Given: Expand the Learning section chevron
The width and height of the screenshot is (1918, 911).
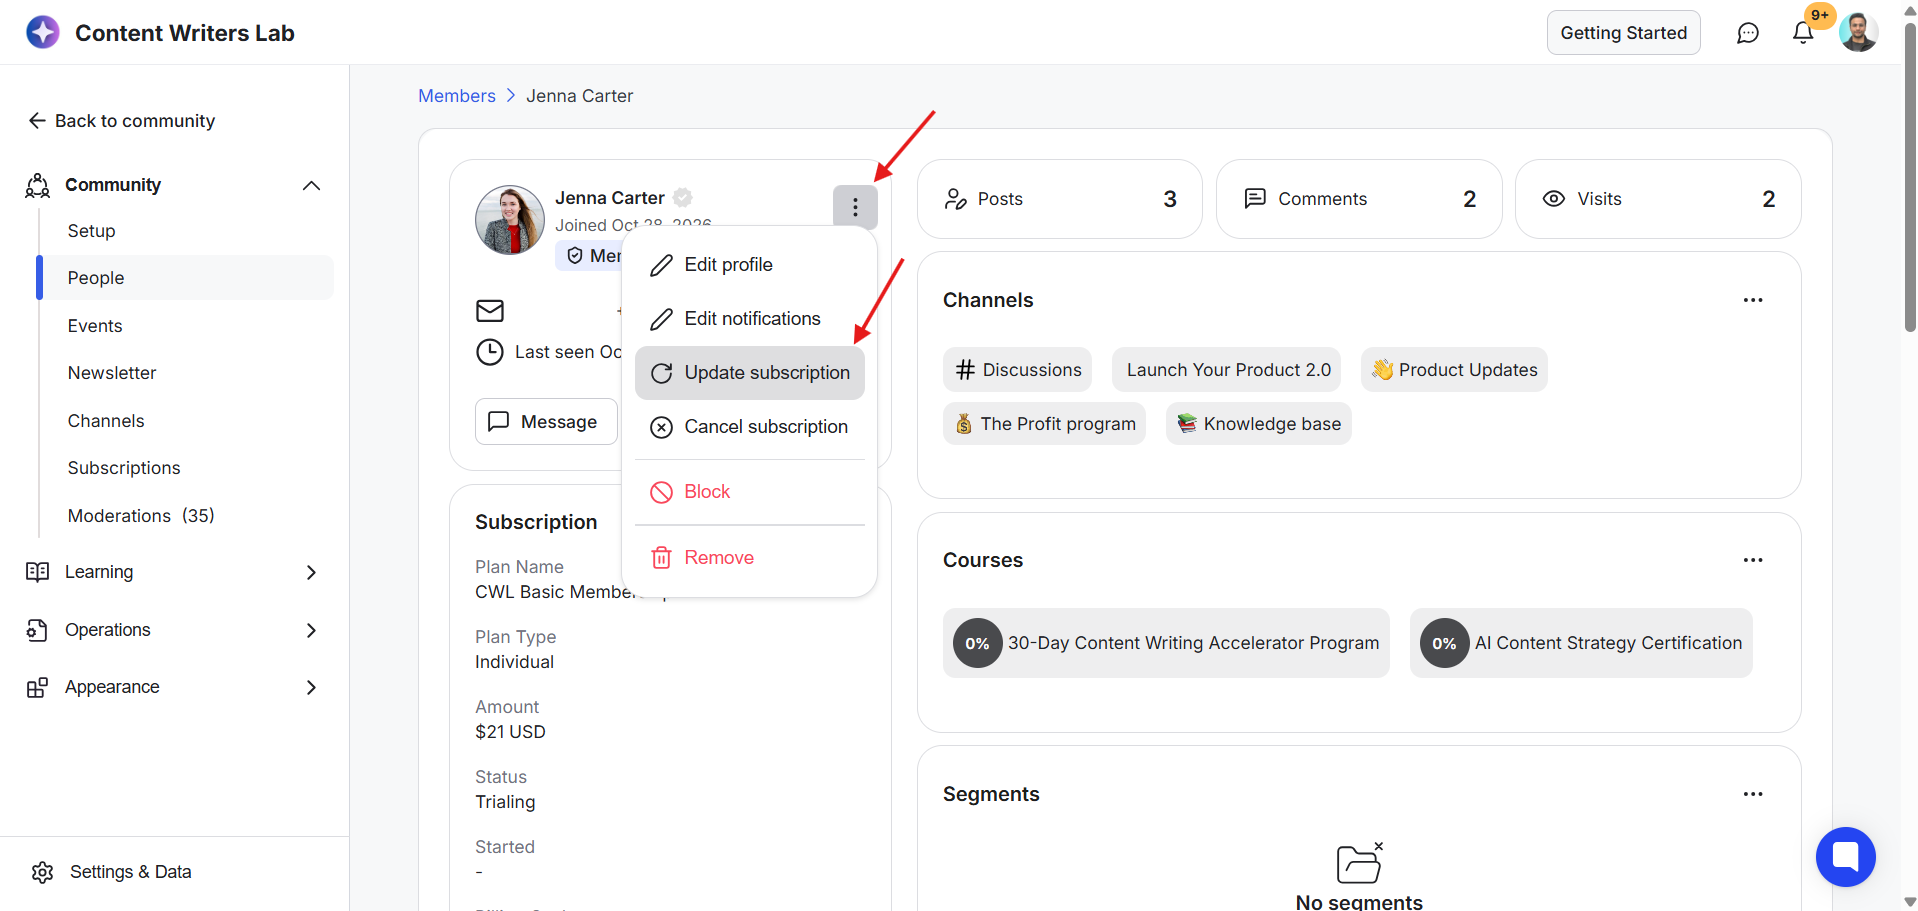Looking at the screenshot, I should pyautogui.click(x=311, y=572).
